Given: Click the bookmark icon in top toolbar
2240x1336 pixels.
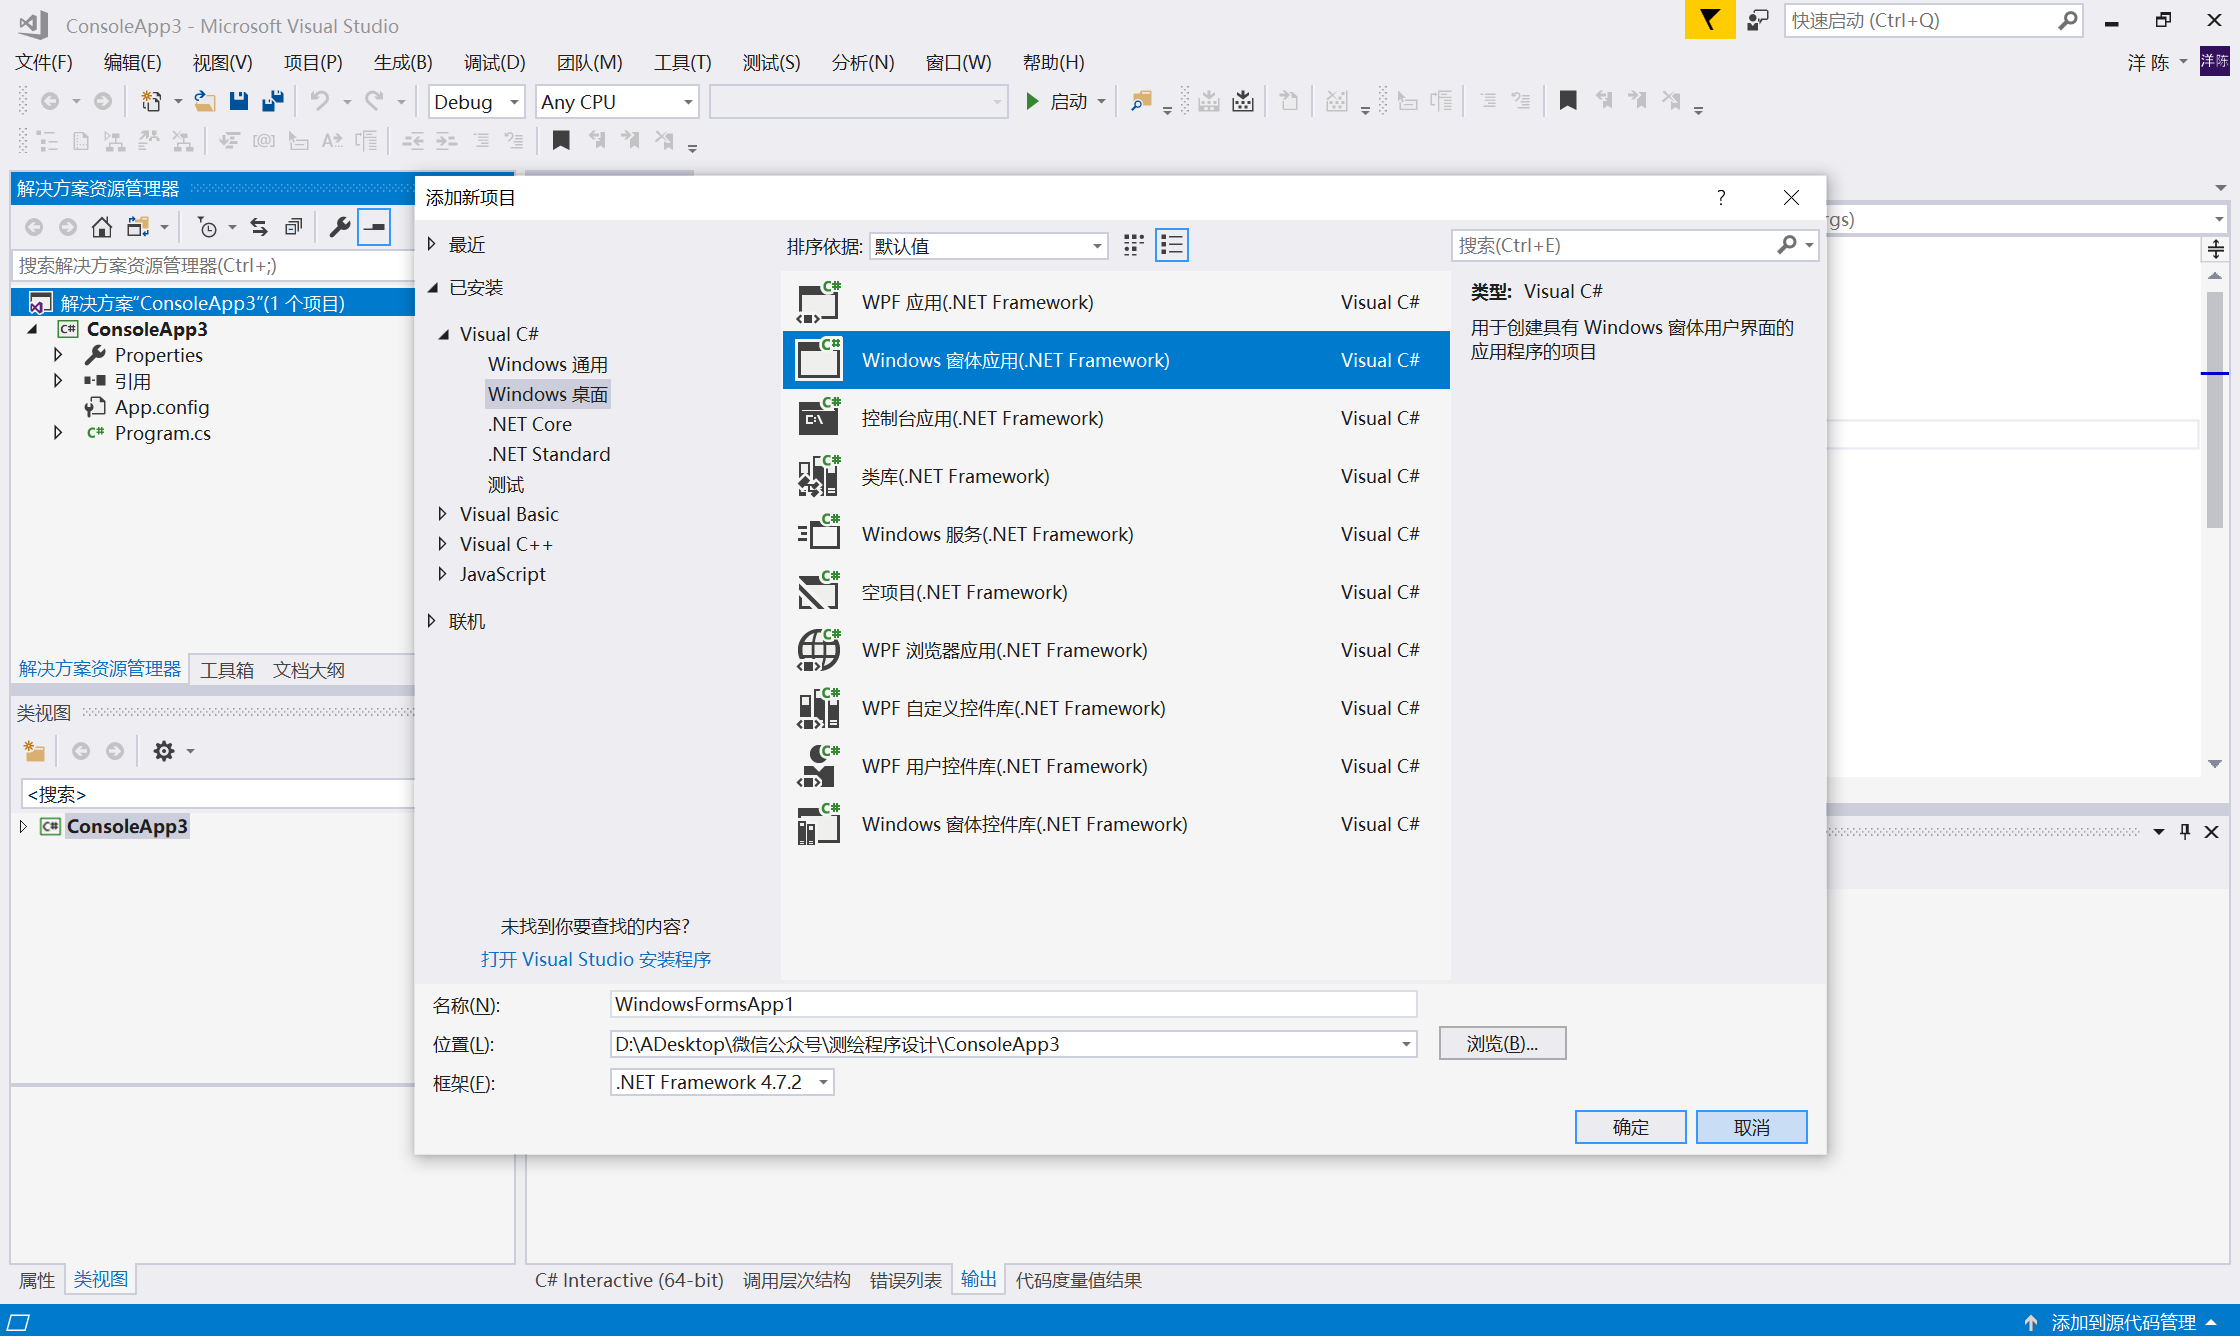Looking at the screenshot, I should point(1567,101).
